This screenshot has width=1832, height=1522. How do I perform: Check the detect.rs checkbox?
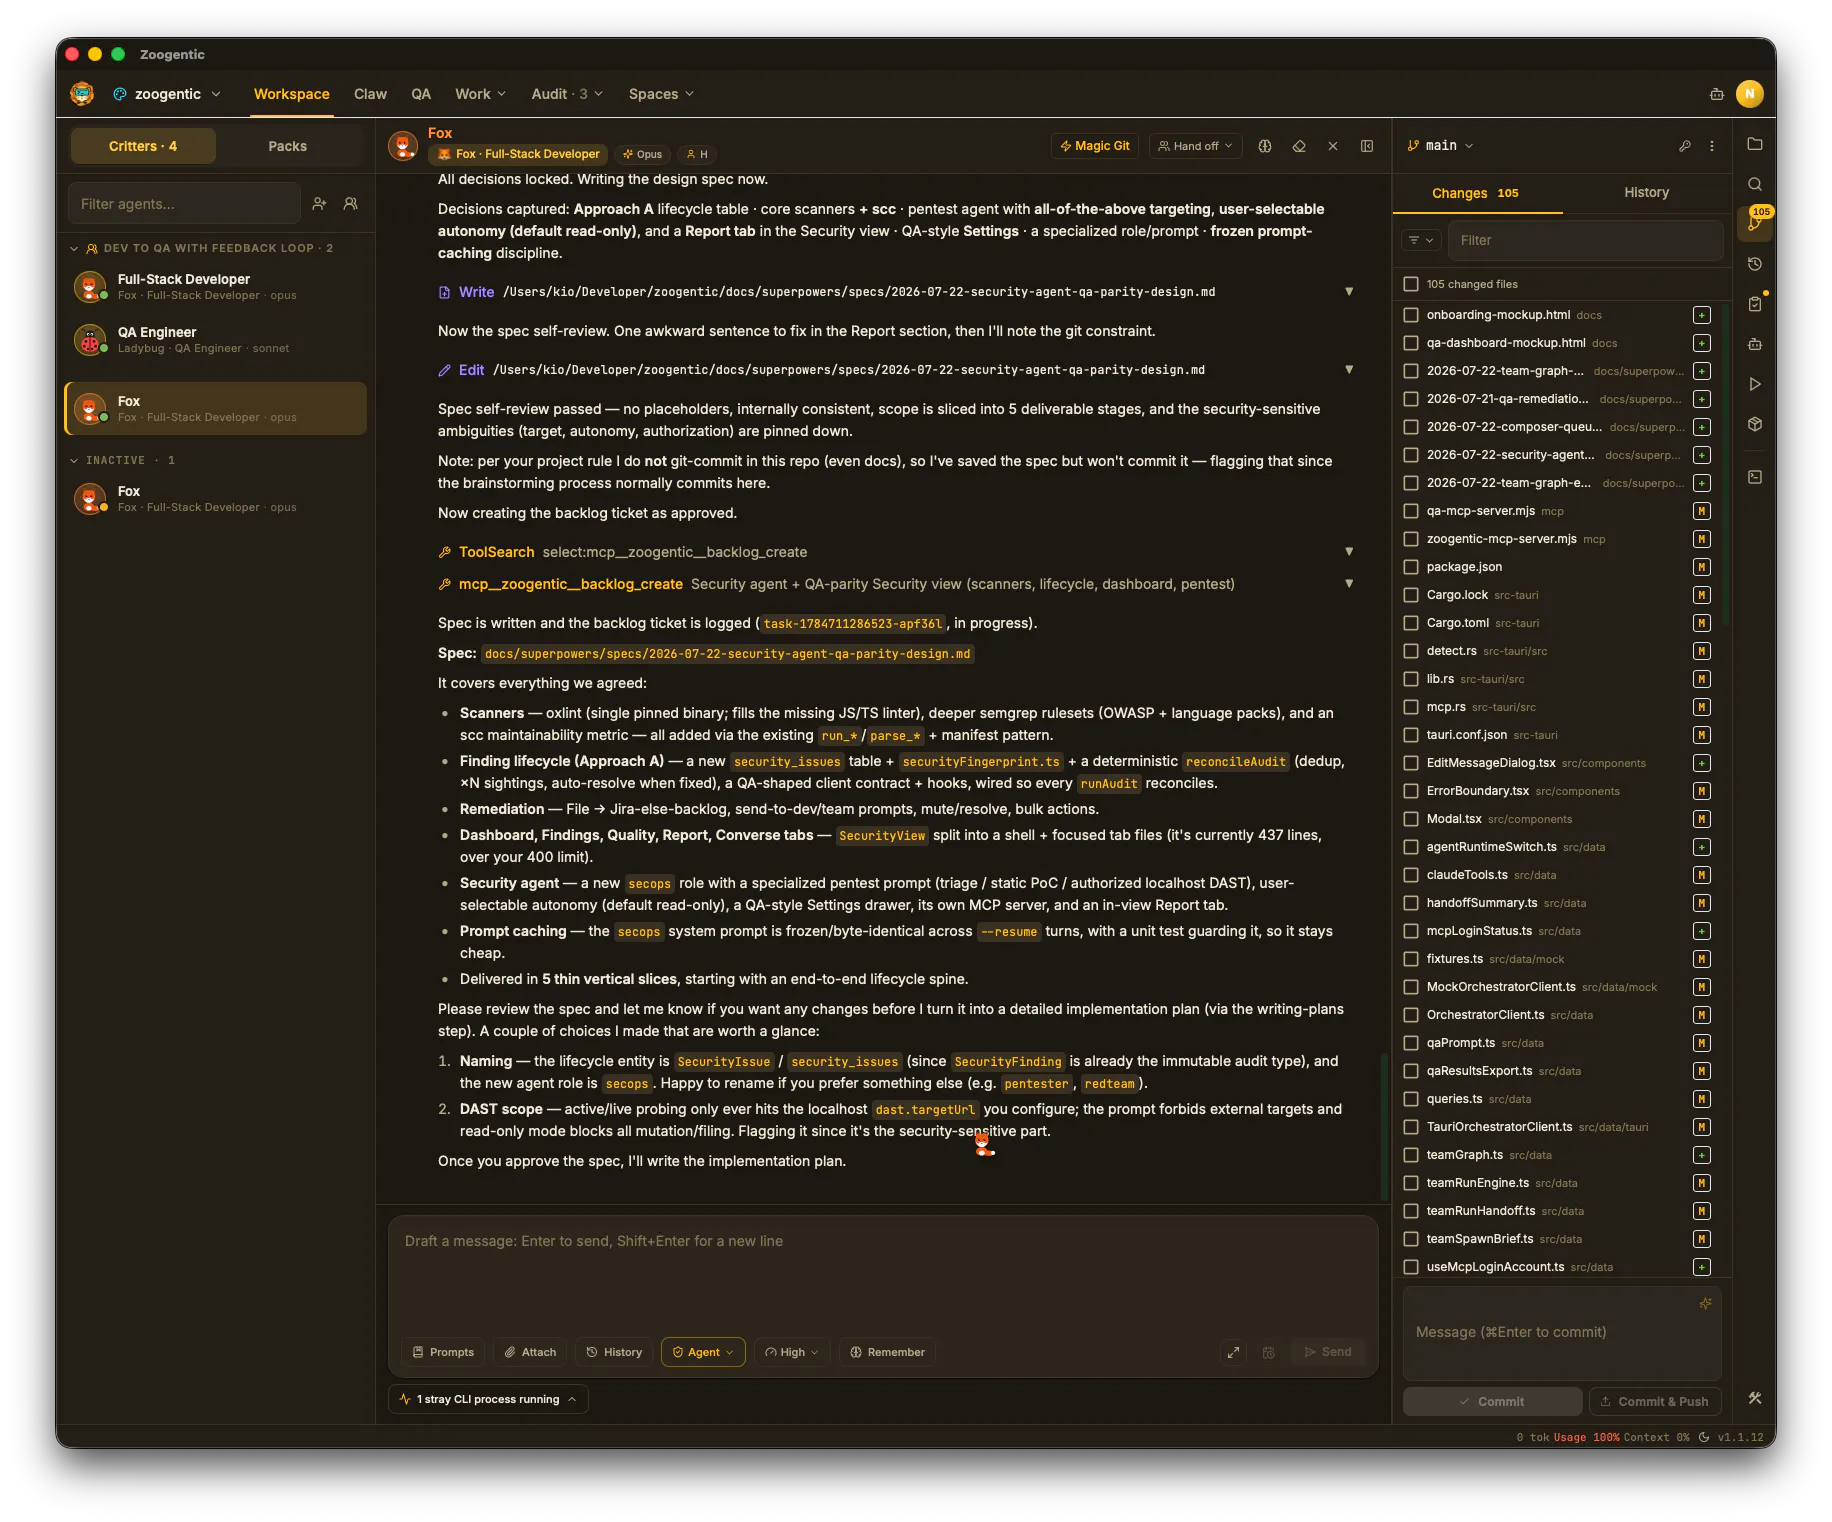pos(1411,651)
